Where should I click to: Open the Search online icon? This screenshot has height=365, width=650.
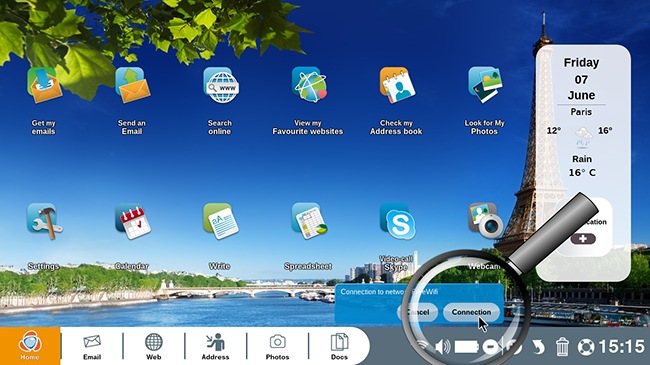221,85
